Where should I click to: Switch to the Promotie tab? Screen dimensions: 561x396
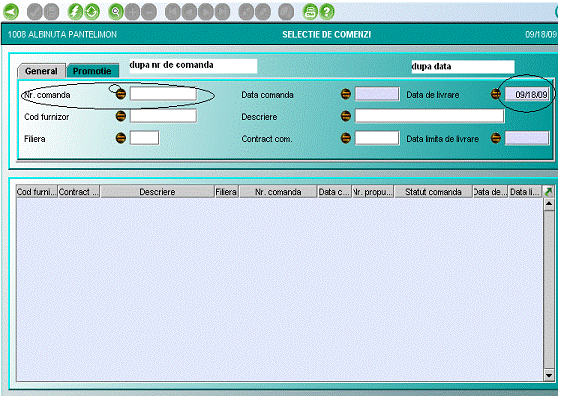pyautogui.click(x=92, y=71)
